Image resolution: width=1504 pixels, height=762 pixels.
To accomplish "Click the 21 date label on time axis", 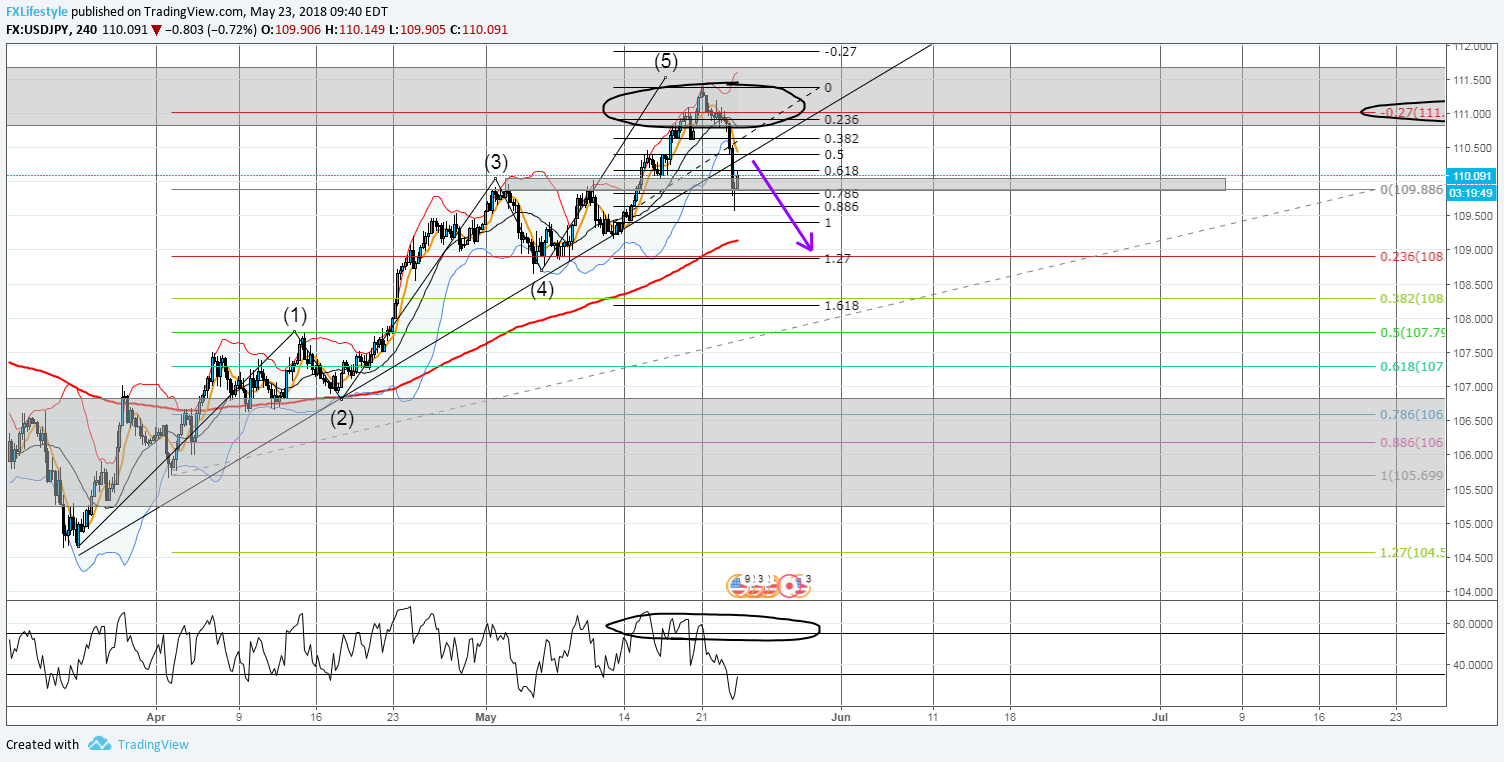I will click(702, 717).
